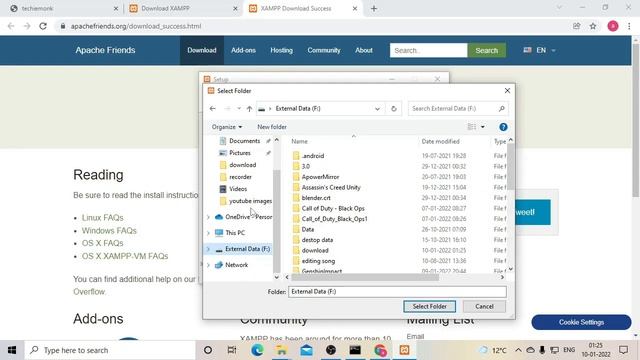The width and height of the screenshot is (640, 360).
Task: Expand OneDrive - Personal node
Action: (x=208, y=217)
